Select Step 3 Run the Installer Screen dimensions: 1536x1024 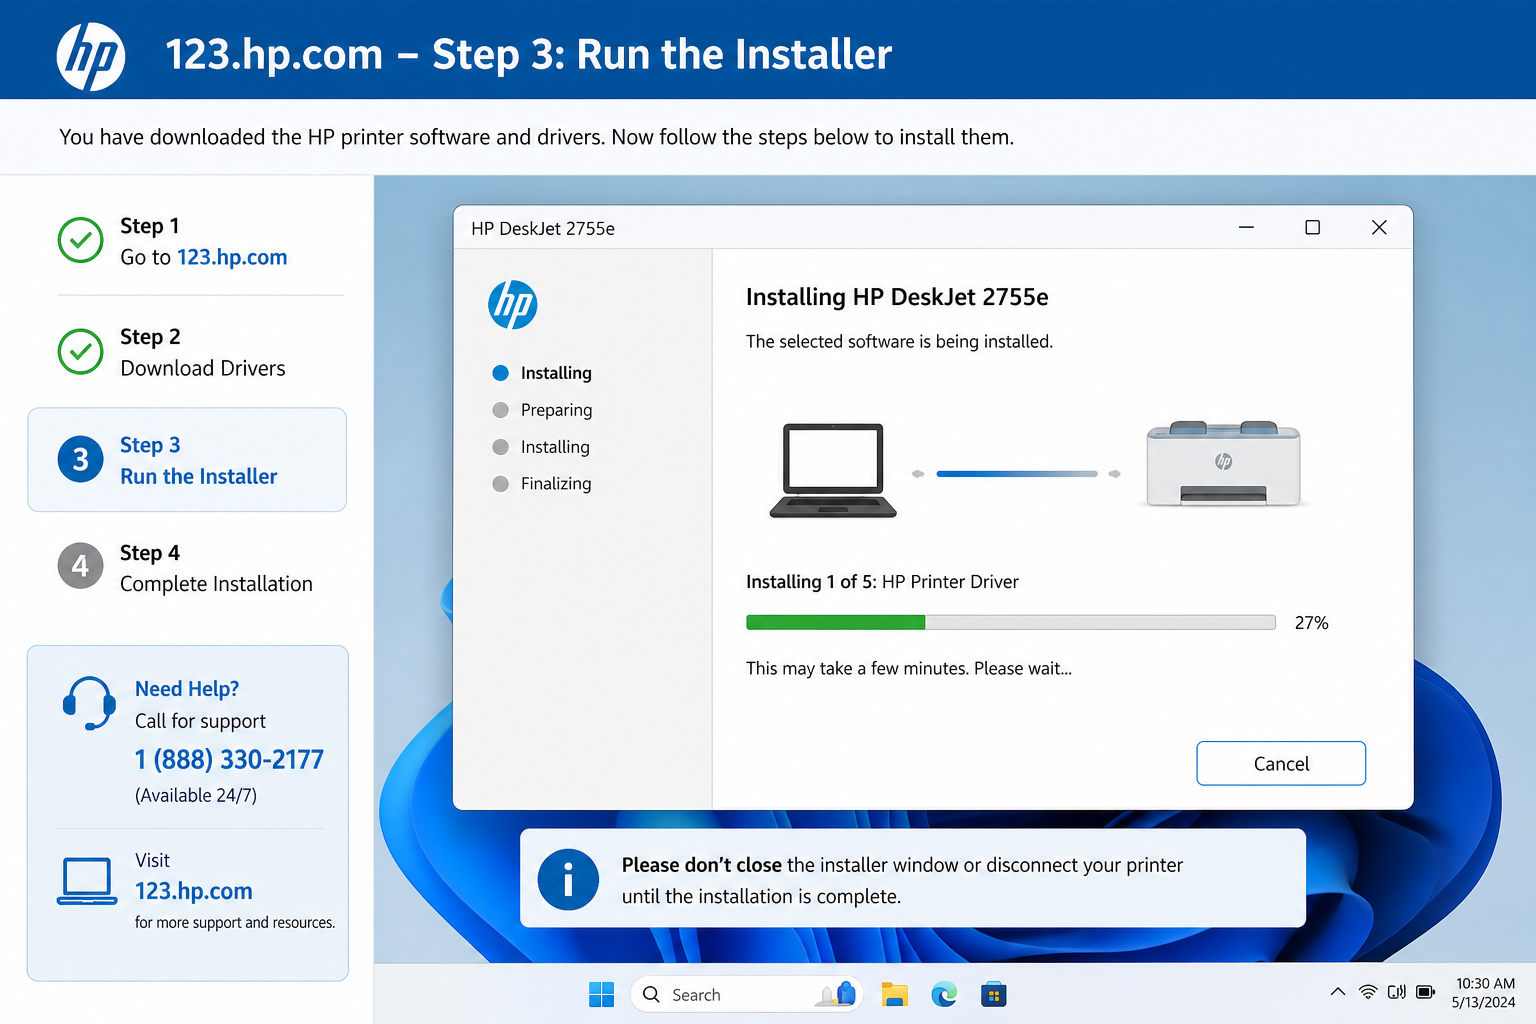187,460
